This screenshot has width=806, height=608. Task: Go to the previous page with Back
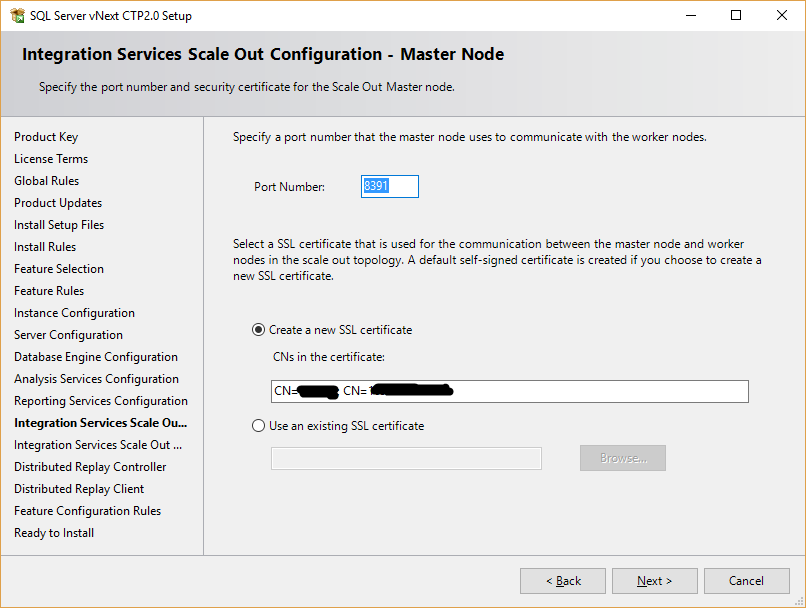(563, 581)
